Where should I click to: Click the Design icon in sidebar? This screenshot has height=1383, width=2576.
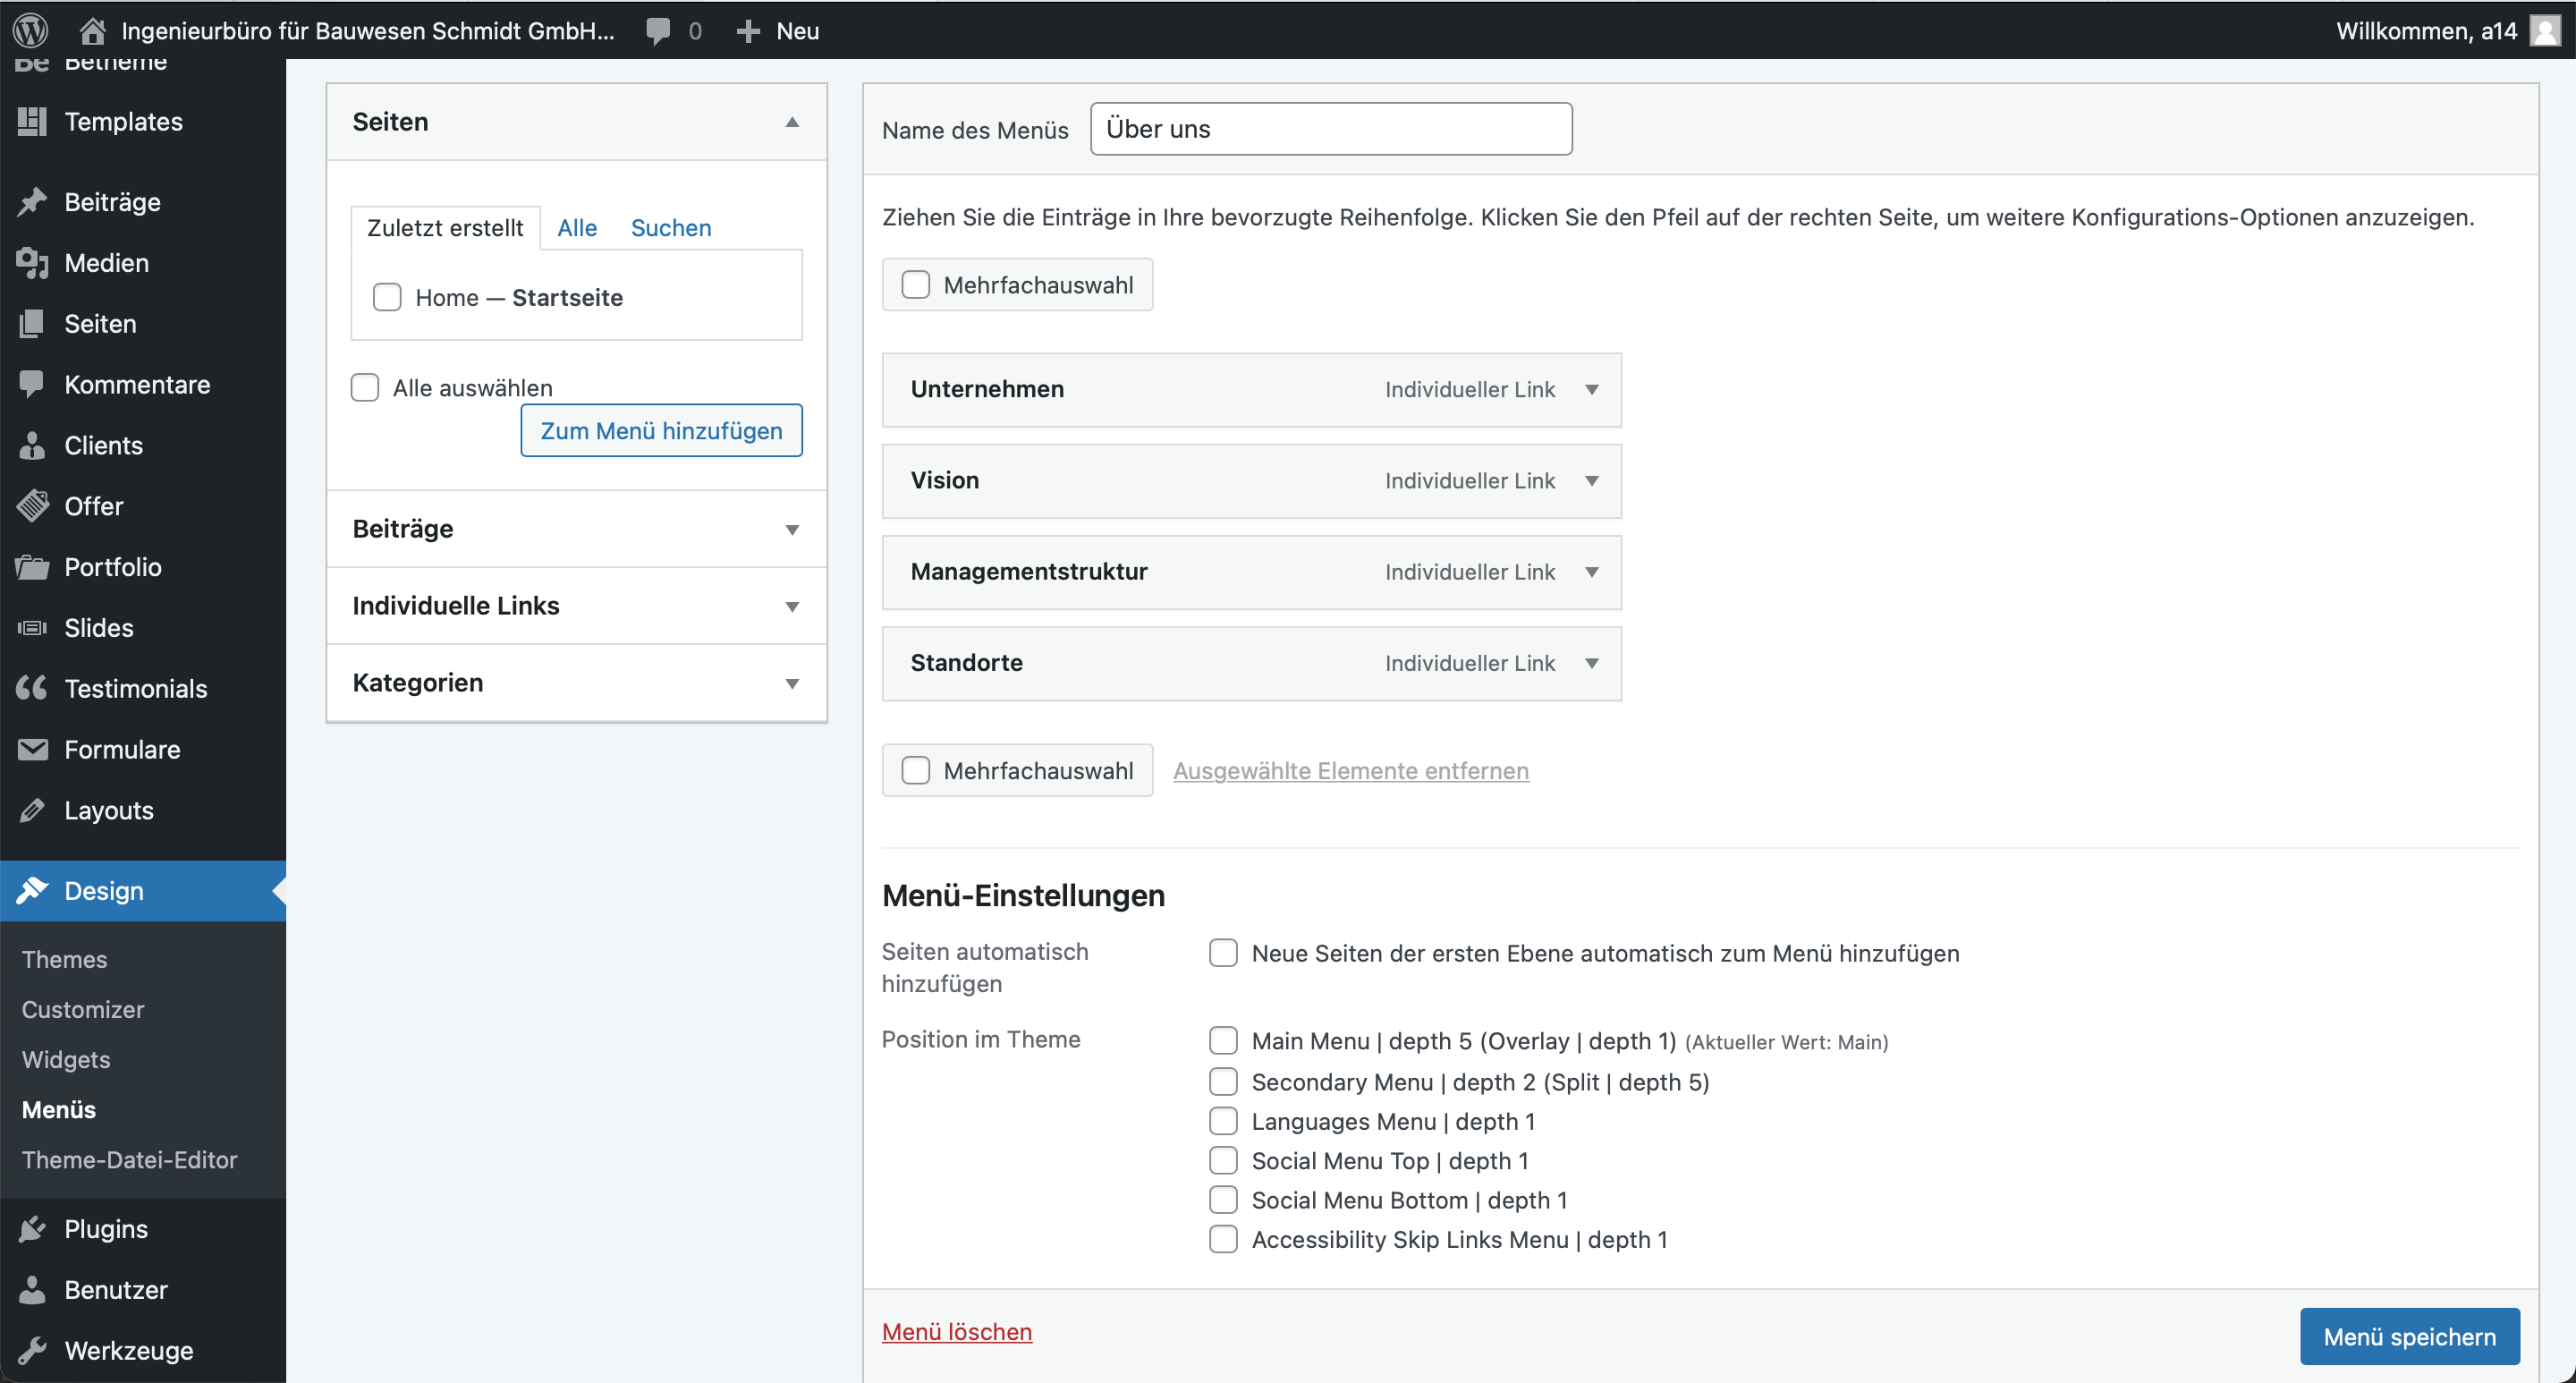[32, 889]
